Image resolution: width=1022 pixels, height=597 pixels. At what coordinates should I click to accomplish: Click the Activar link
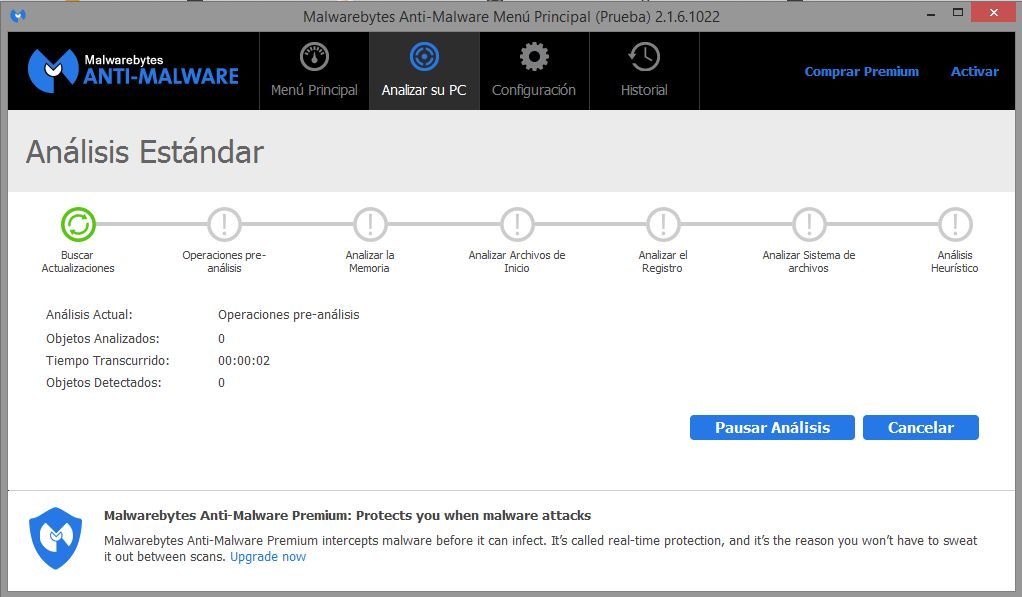point(974,72)
